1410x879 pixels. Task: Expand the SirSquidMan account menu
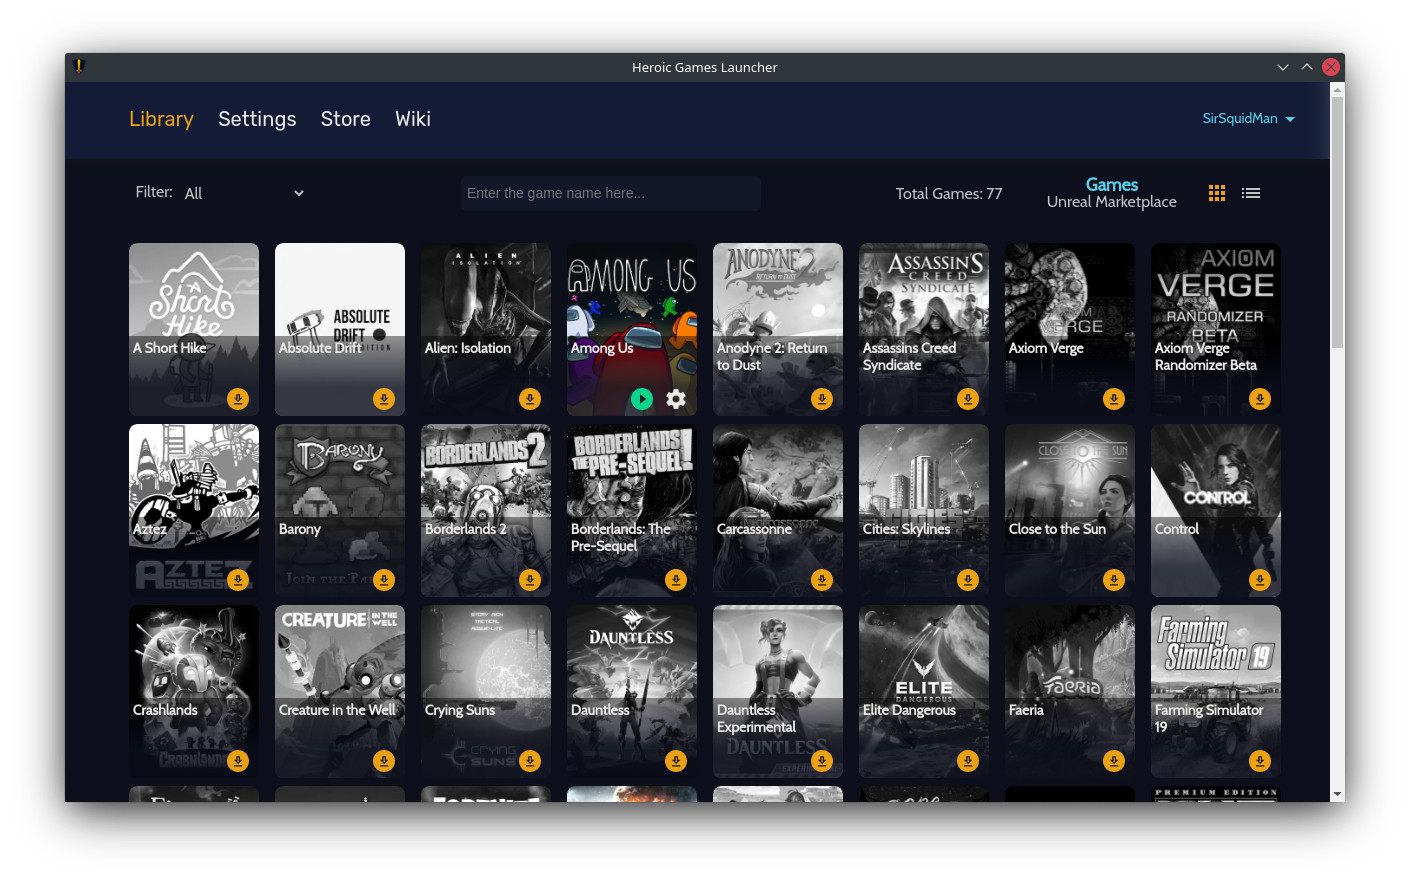coord(1248,119)
